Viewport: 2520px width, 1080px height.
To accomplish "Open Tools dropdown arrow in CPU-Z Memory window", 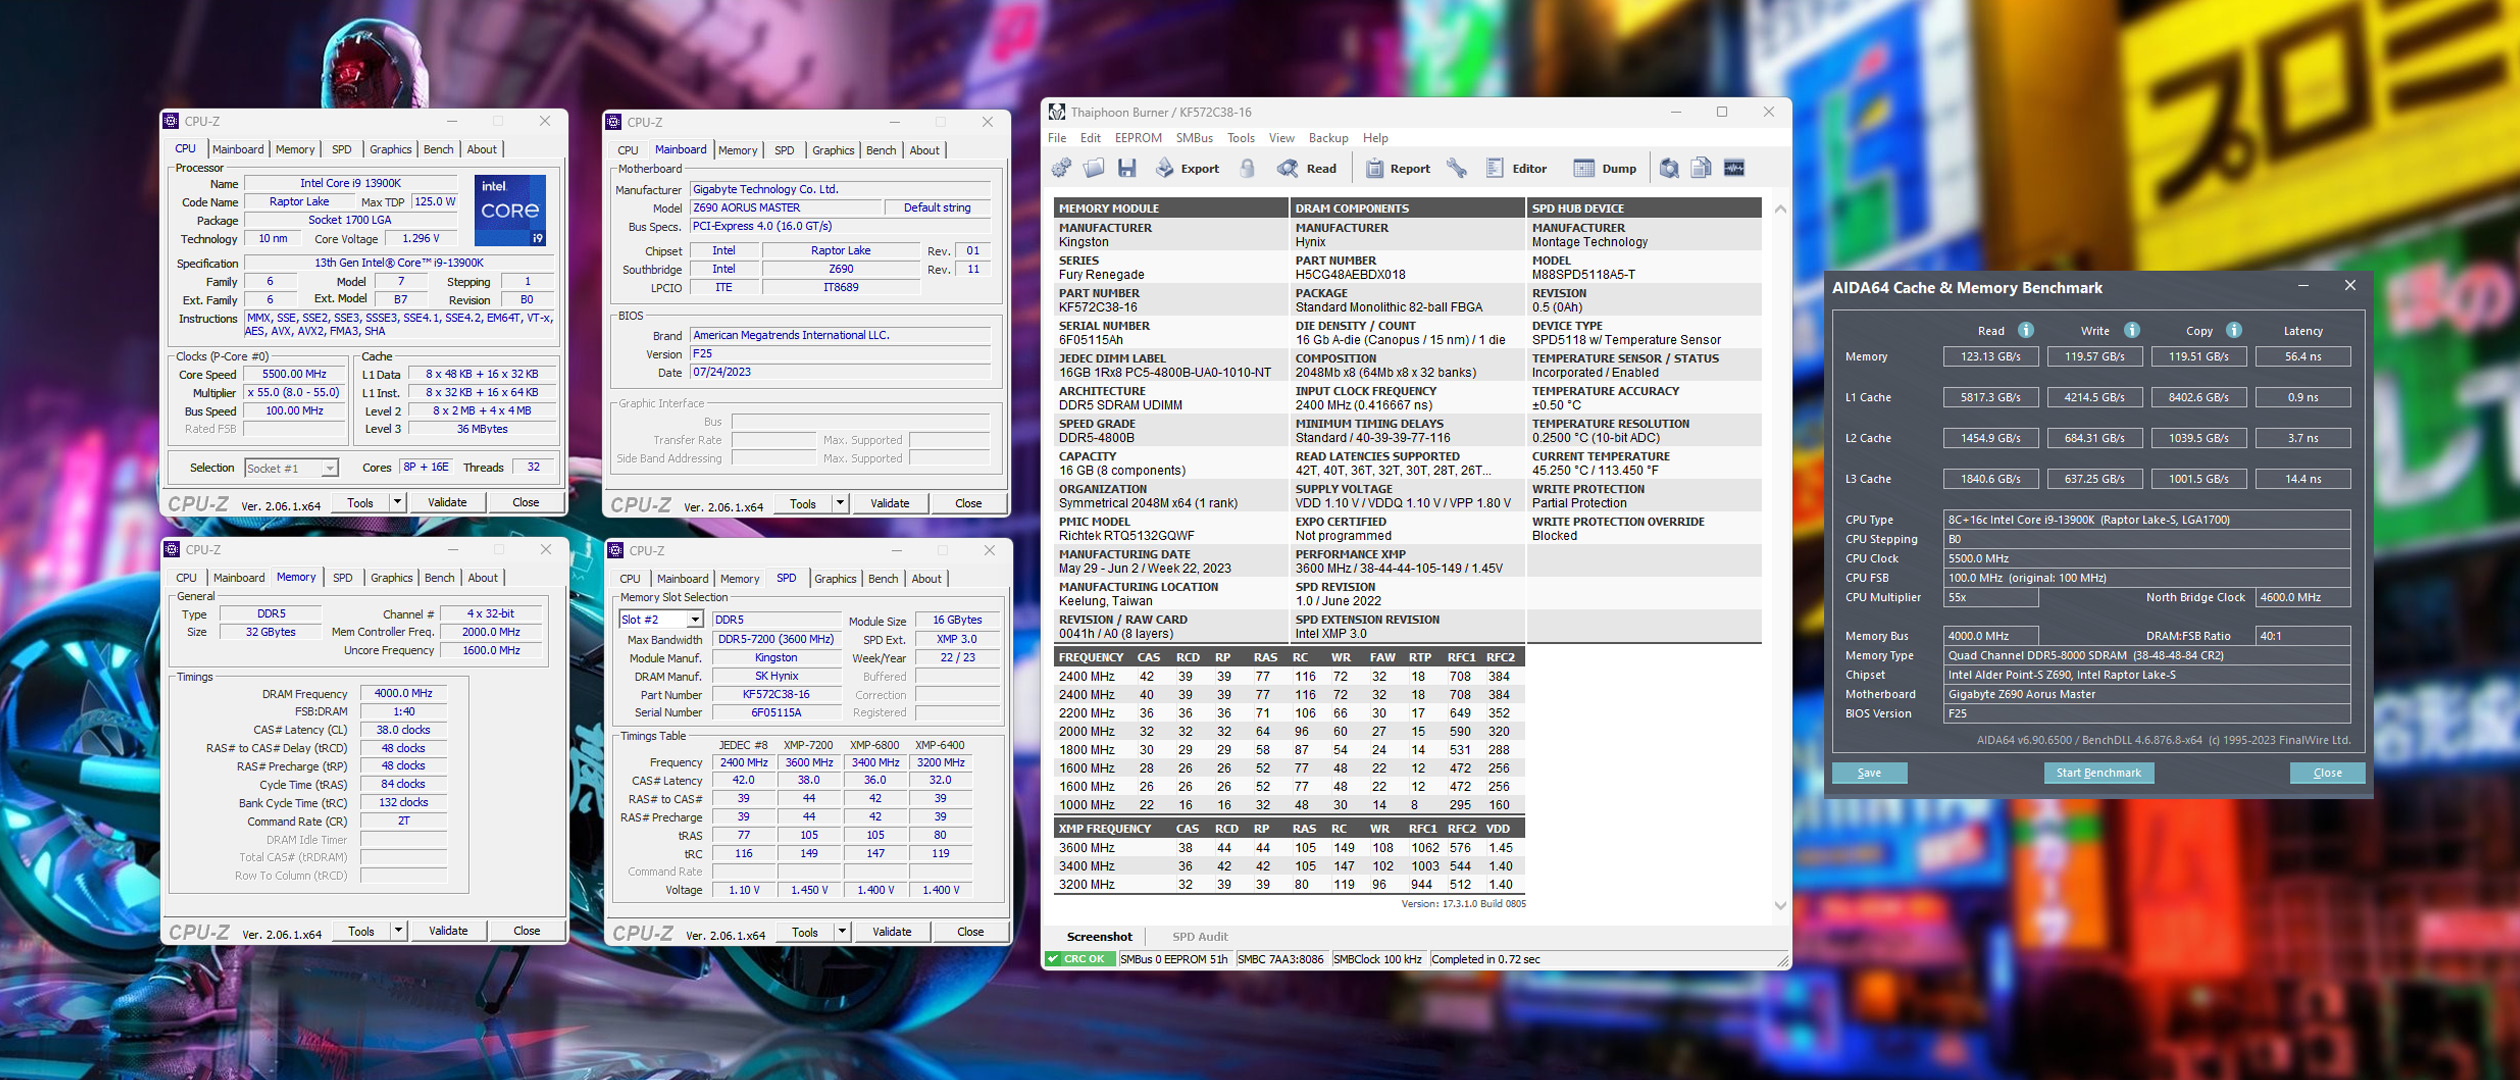I will (x=398, y=930).
